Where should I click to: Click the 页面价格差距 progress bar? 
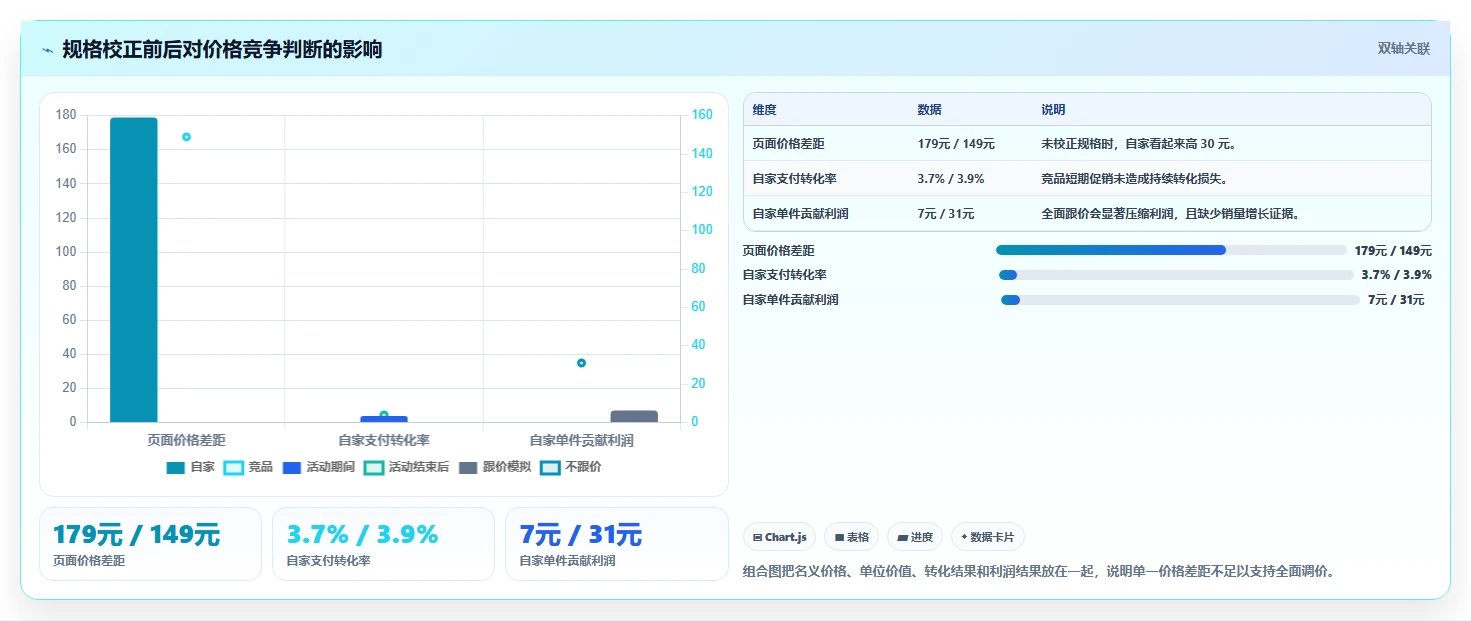click(x=1171, y=250)
